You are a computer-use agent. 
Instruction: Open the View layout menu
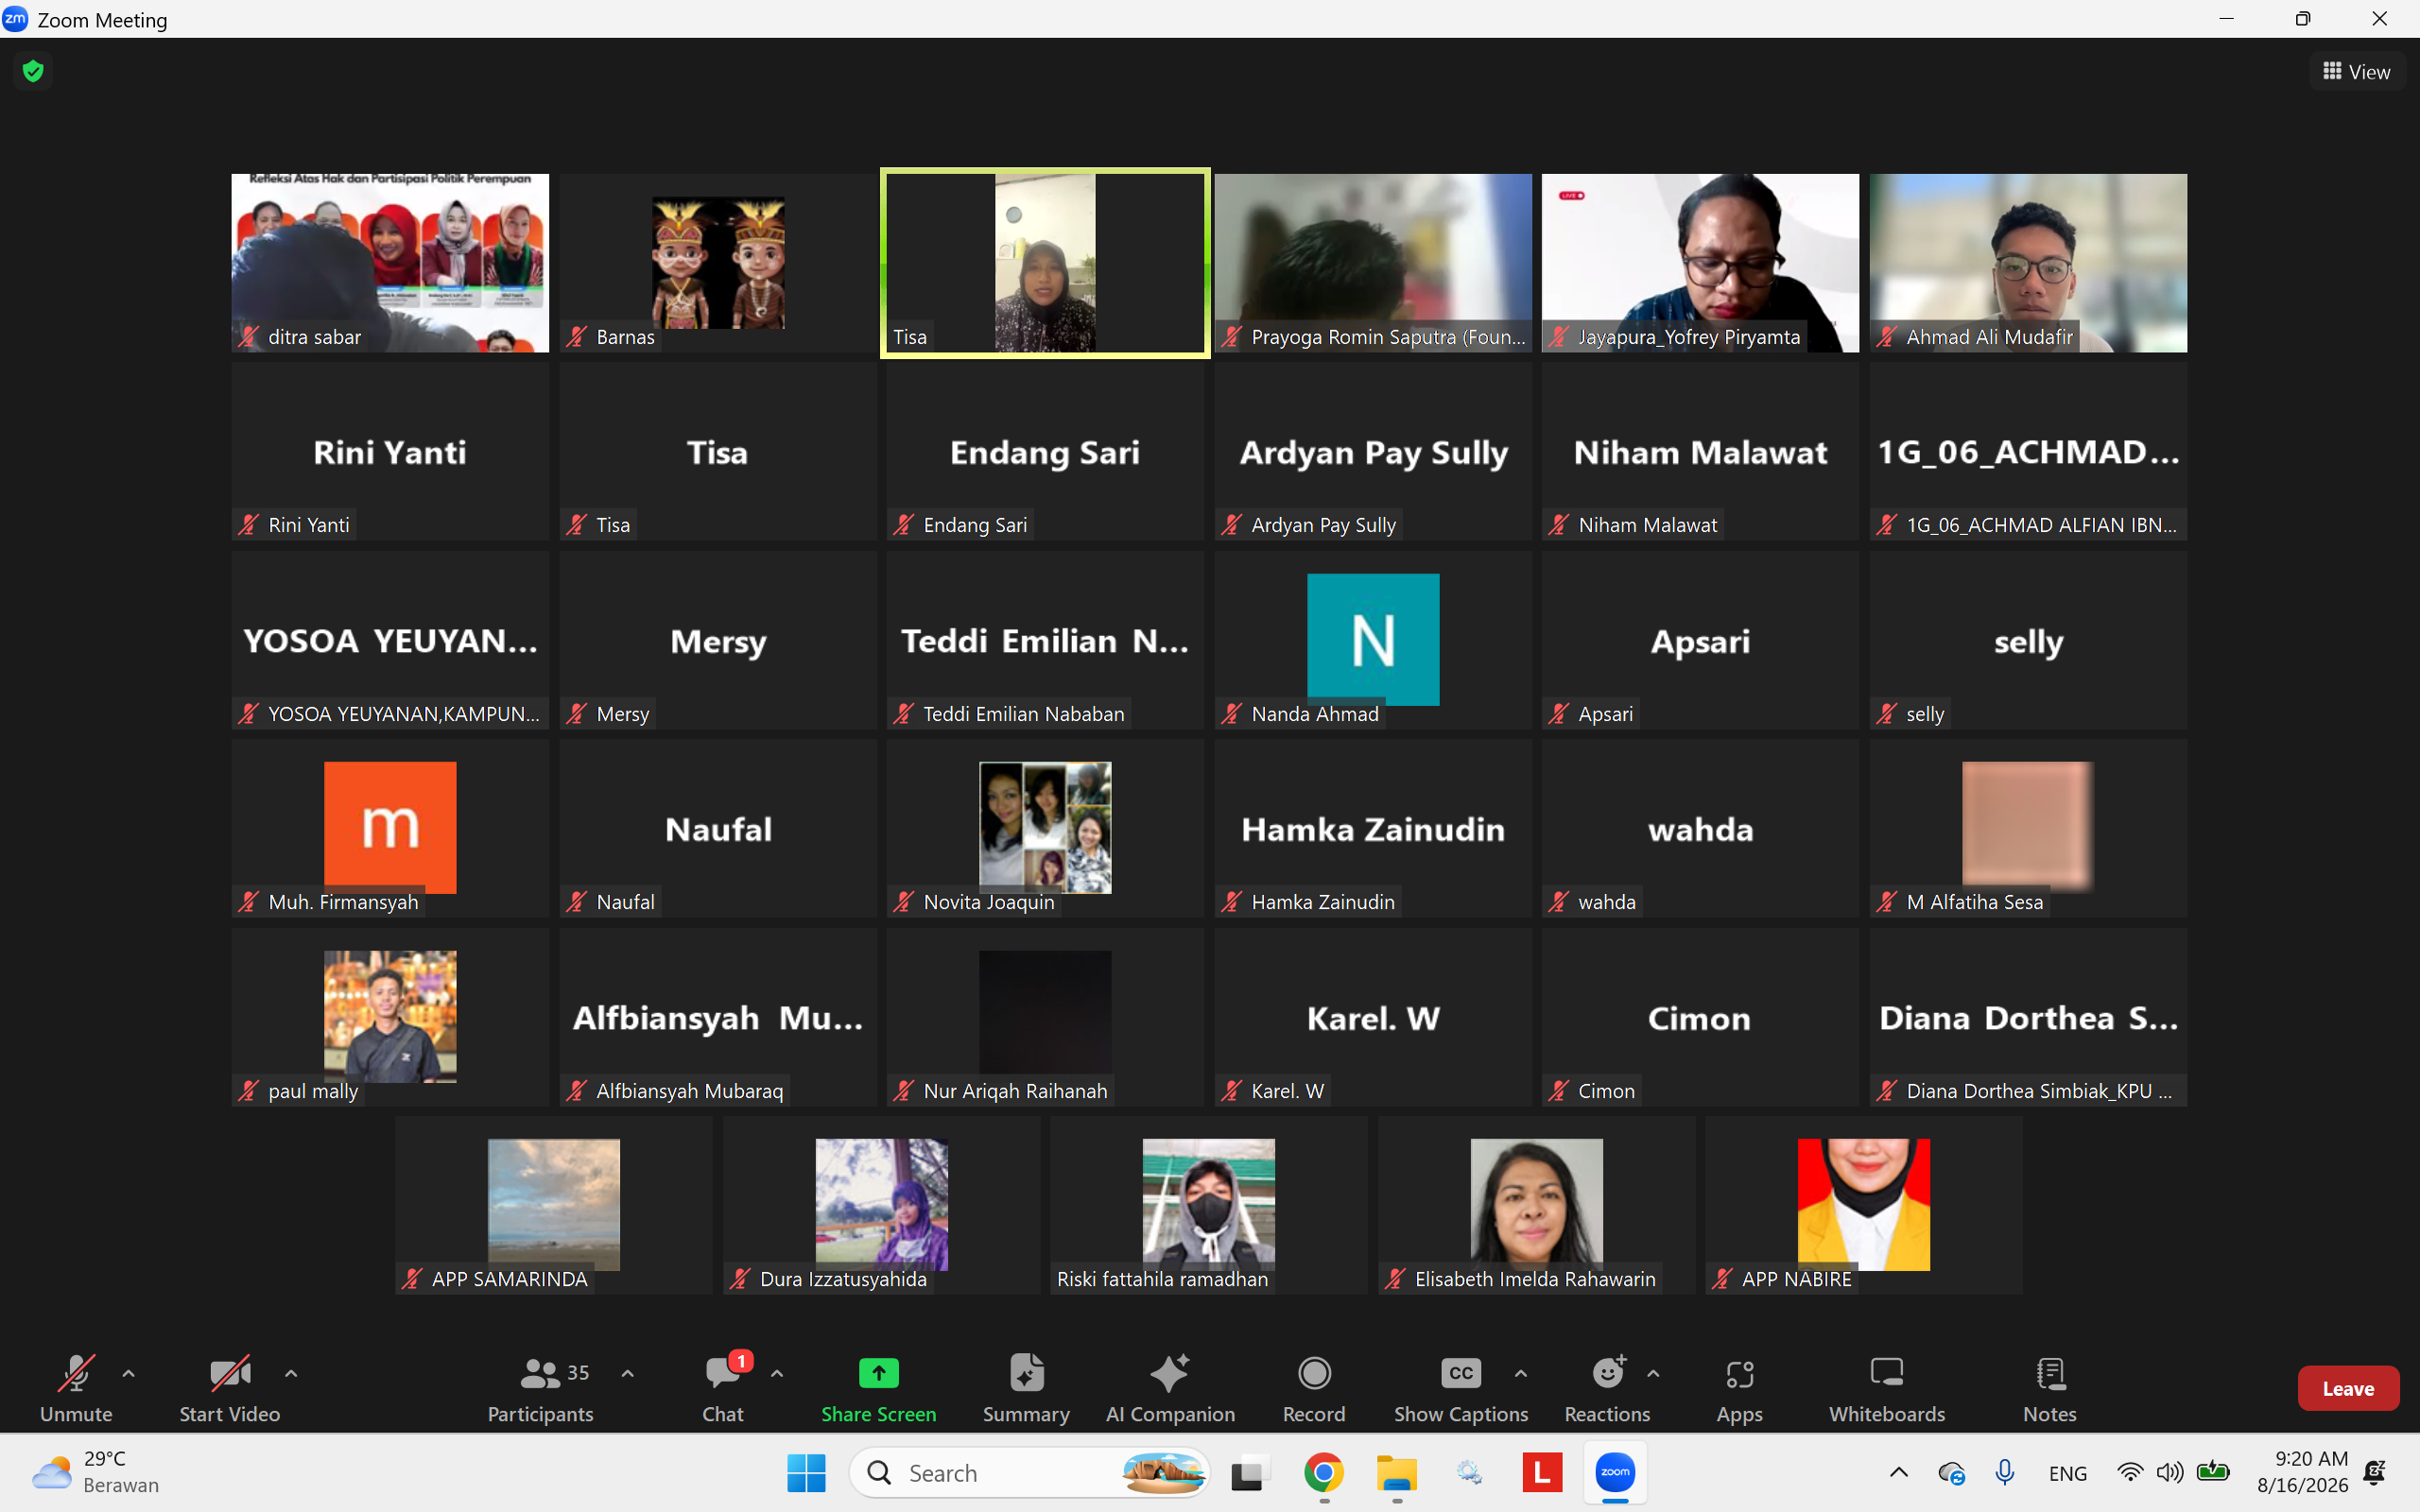[x=2356, y=71]
